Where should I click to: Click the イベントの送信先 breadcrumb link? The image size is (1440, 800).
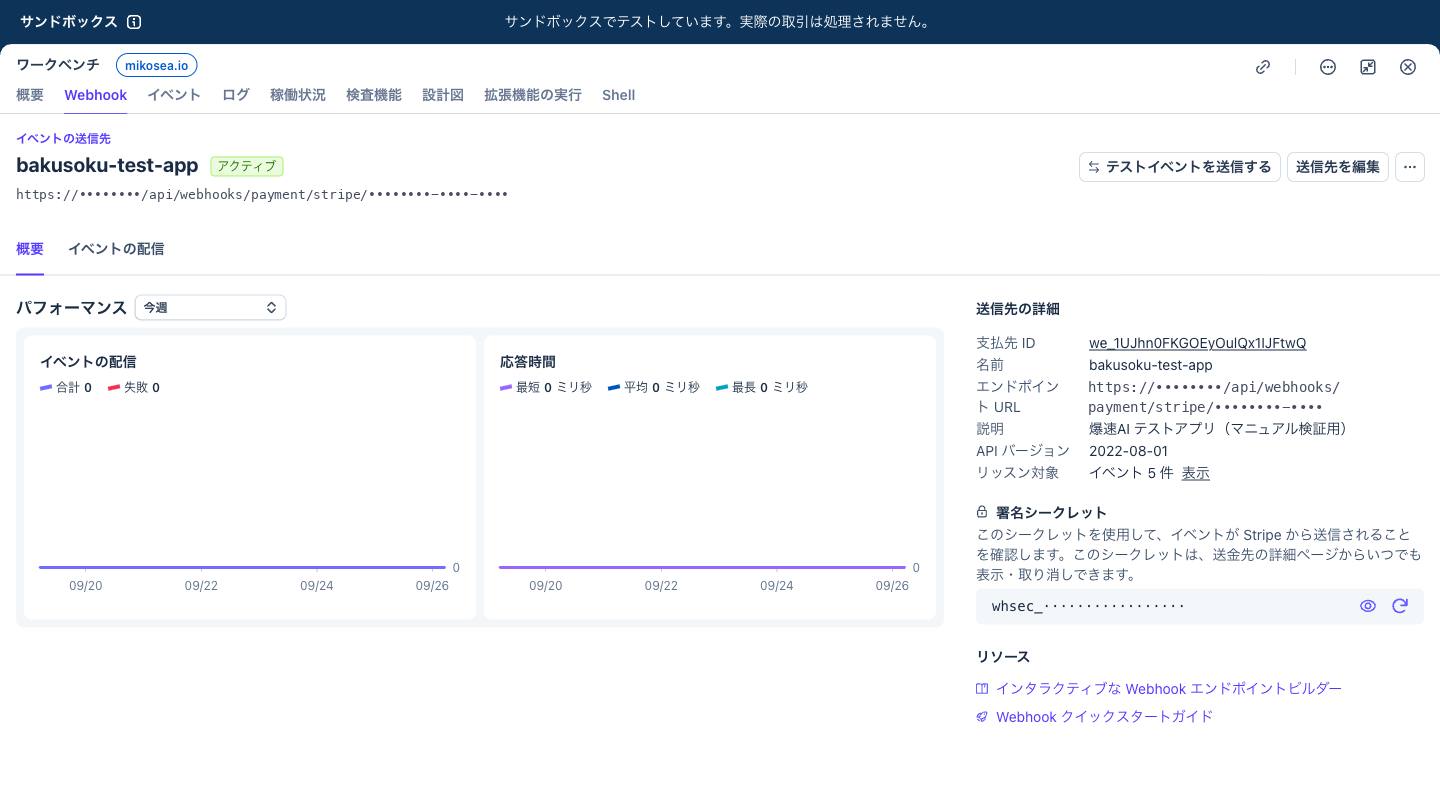coord(63,139)
